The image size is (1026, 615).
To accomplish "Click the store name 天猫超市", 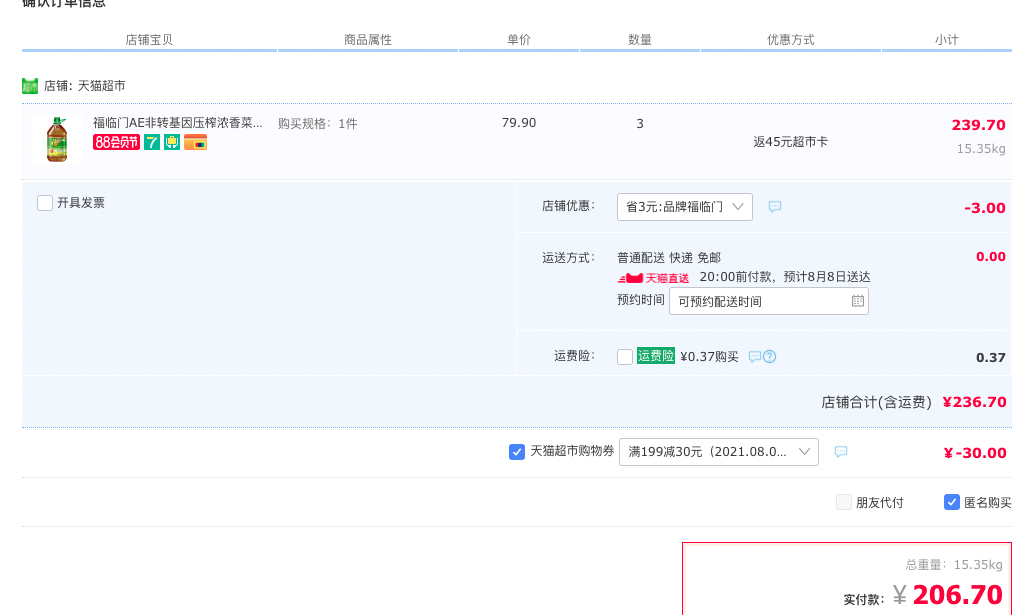I will pos(101,86).
